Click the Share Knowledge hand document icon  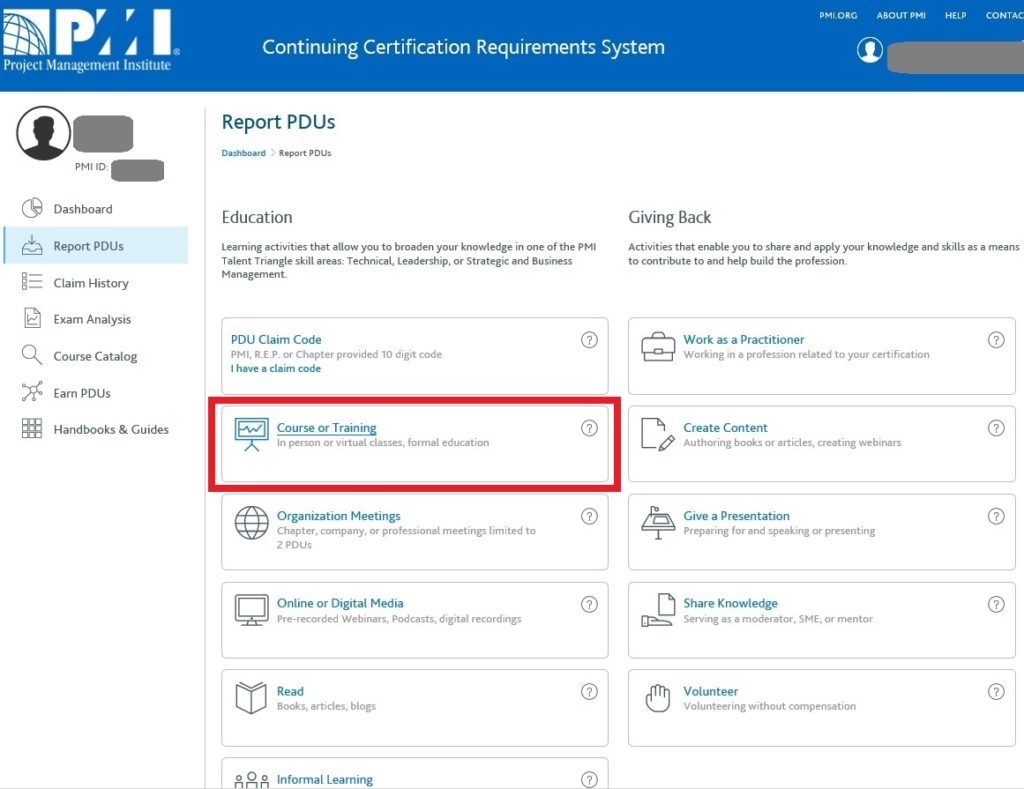[658, 610]
